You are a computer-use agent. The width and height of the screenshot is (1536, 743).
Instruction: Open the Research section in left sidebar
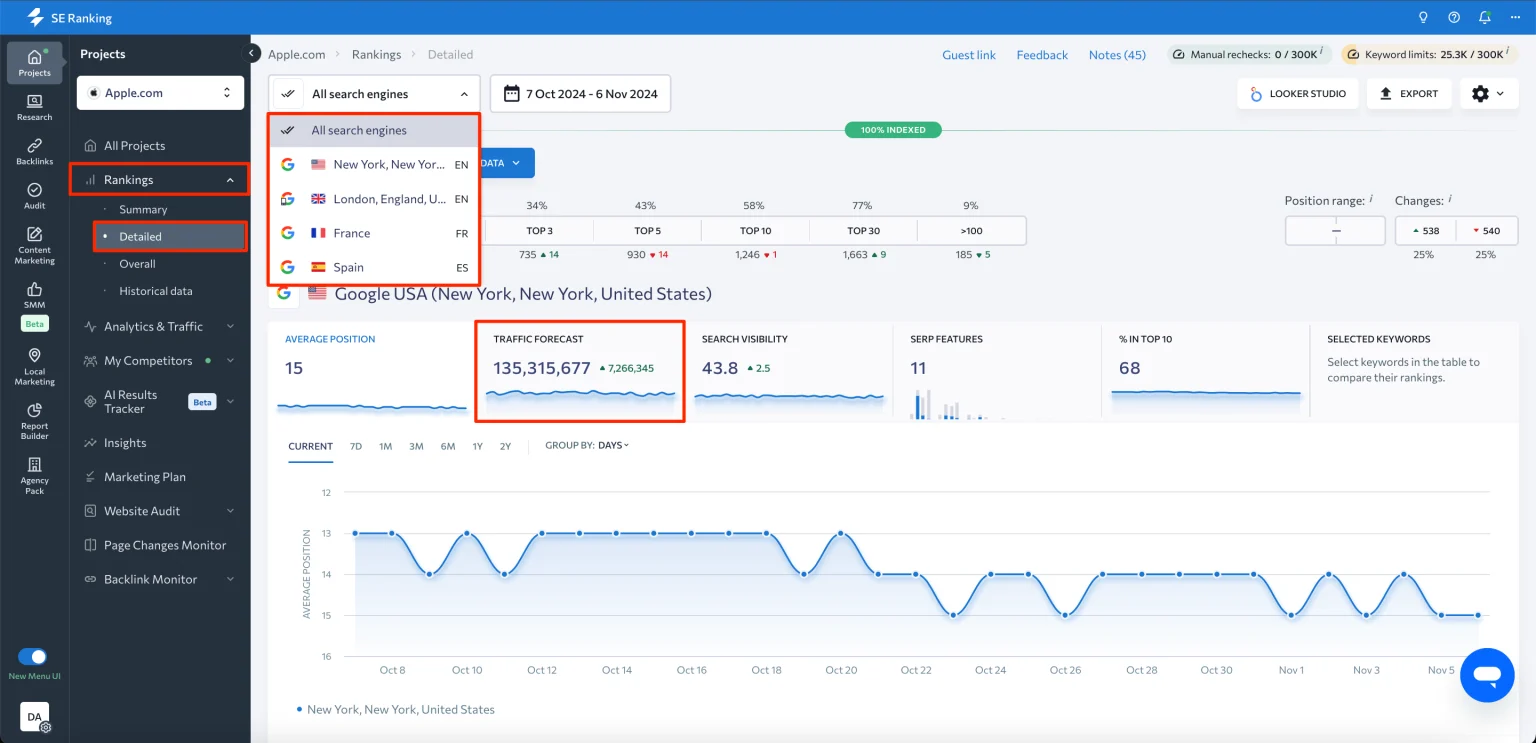pos(34,106)
